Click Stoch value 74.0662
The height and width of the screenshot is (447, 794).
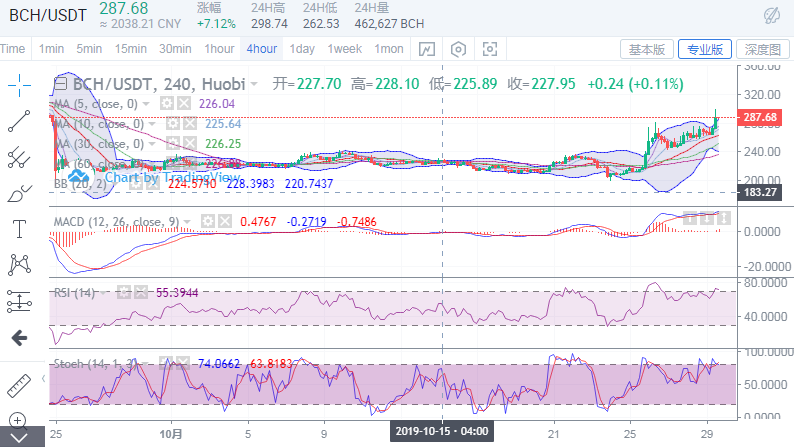(219, 363)
